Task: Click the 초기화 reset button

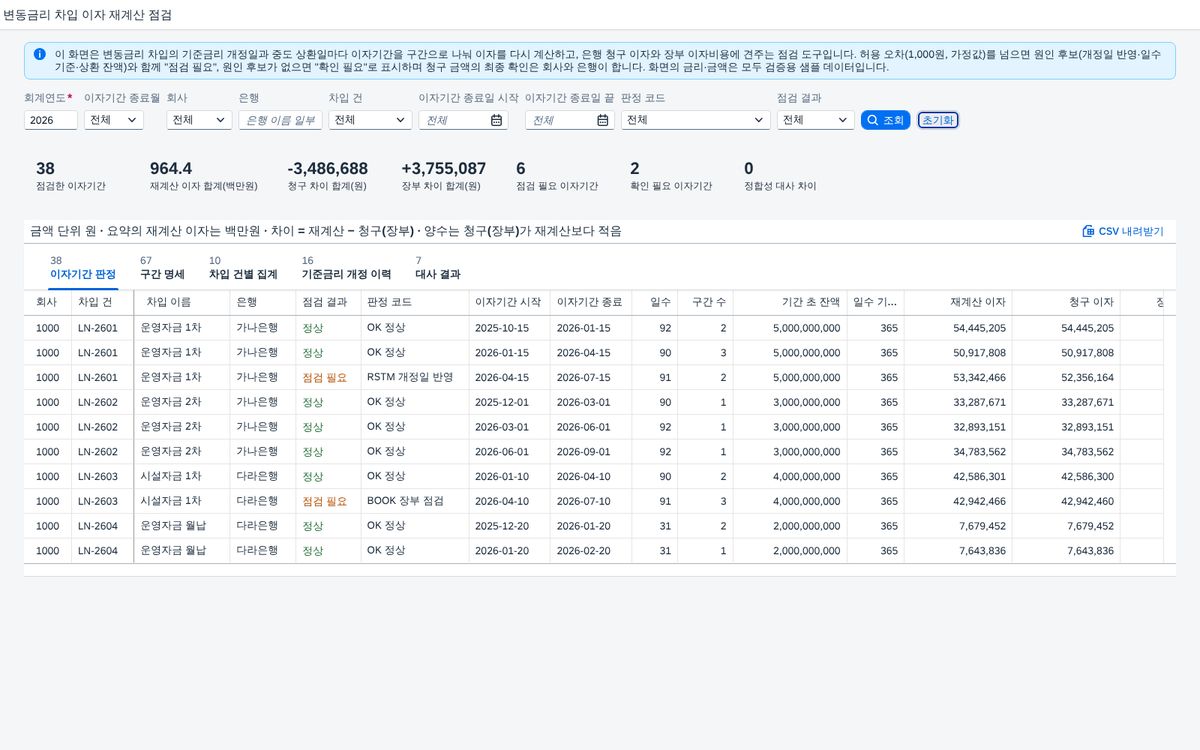Action: click(x=938, y=120)
